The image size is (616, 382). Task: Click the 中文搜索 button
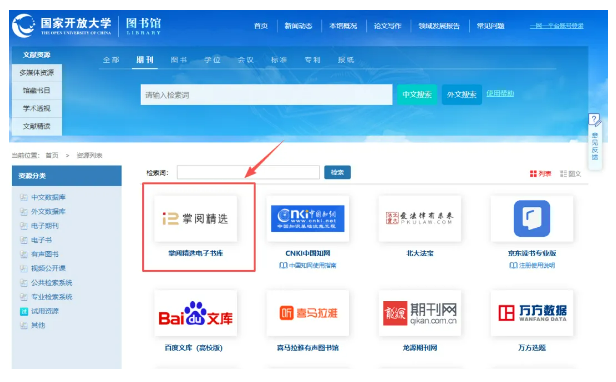tap(417, 94)
